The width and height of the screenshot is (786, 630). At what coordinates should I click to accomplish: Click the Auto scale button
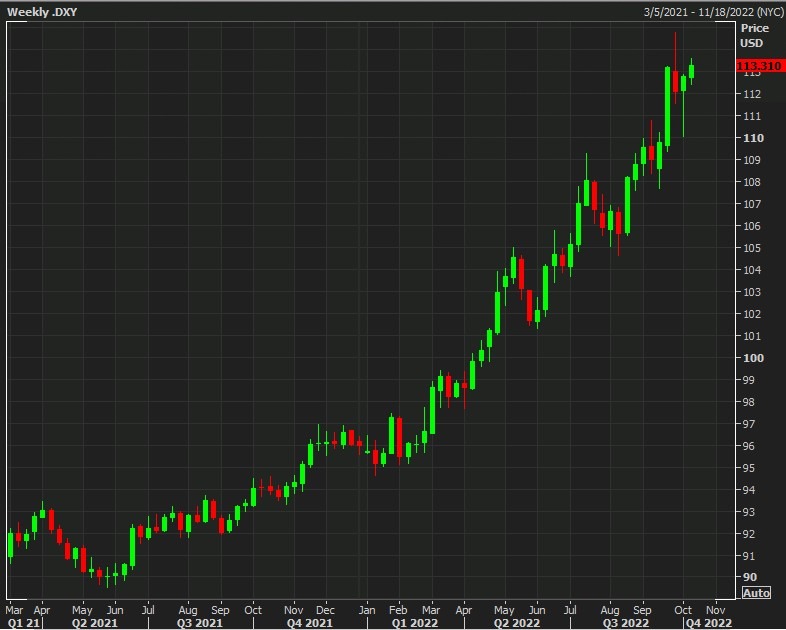(x=756, y=593)
